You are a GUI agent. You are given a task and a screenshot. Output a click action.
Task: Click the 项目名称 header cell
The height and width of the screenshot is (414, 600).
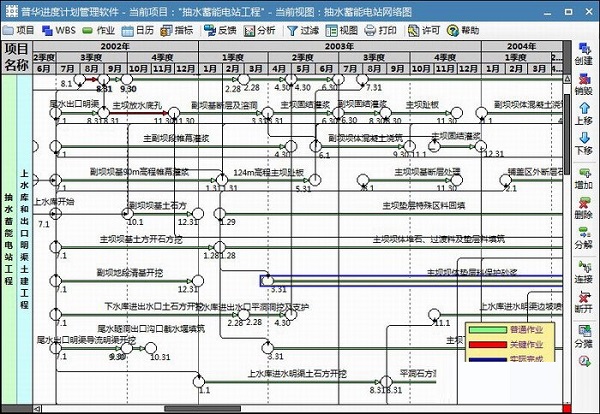[x=16, y=57]
